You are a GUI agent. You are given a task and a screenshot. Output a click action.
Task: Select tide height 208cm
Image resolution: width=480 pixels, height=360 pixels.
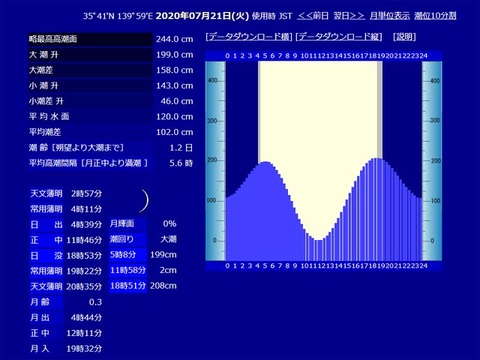163,286
